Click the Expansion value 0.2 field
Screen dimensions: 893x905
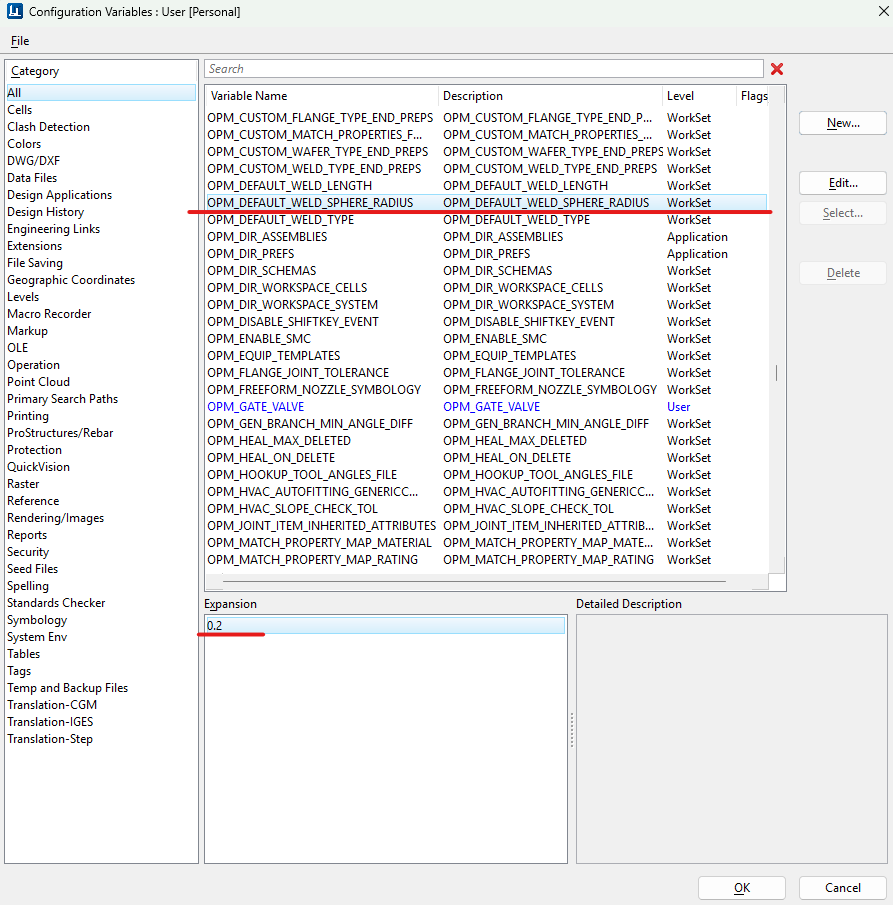(384, 625)
